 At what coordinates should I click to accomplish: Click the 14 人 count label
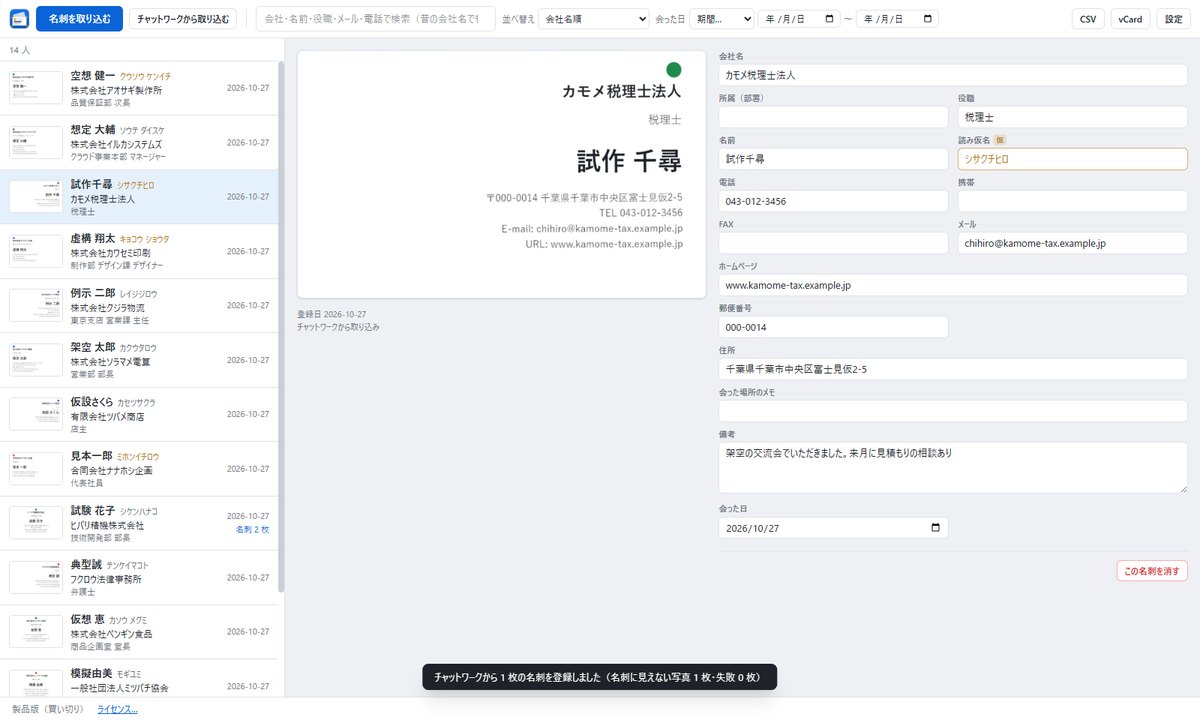pos(19,49)
